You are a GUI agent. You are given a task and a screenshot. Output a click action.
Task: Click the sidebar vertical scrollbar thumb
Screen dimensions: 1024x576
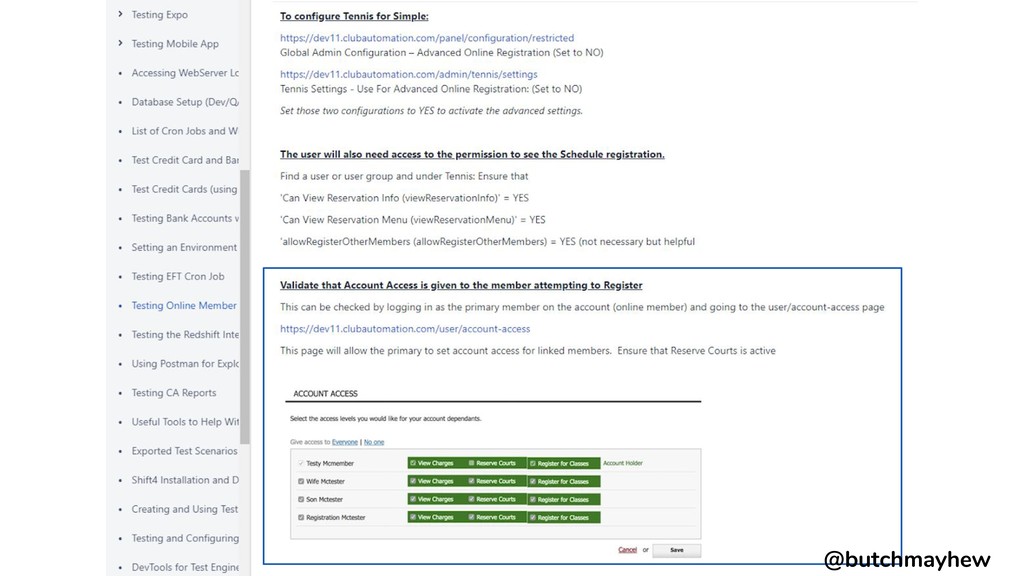point(245,307)
